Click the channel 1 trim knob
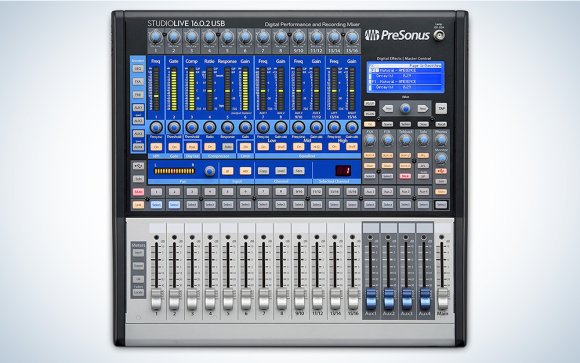 click(156, 37)
